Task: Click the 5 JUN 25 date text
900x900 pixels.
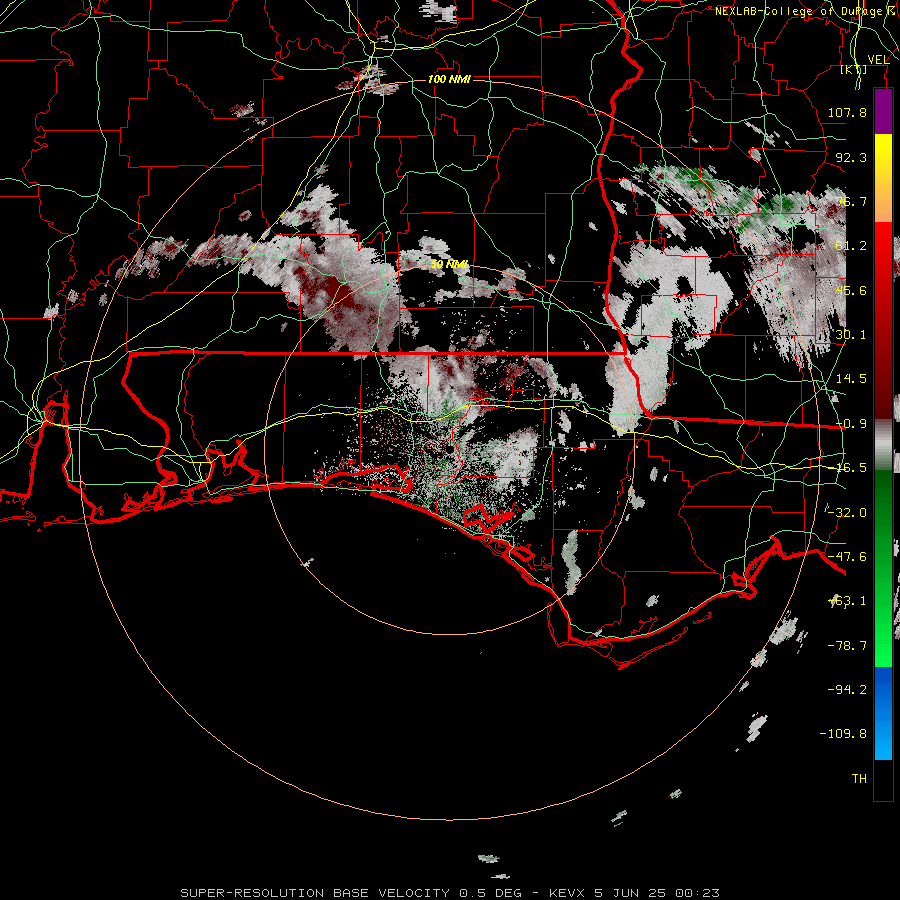Action: (x=630, y=893)
